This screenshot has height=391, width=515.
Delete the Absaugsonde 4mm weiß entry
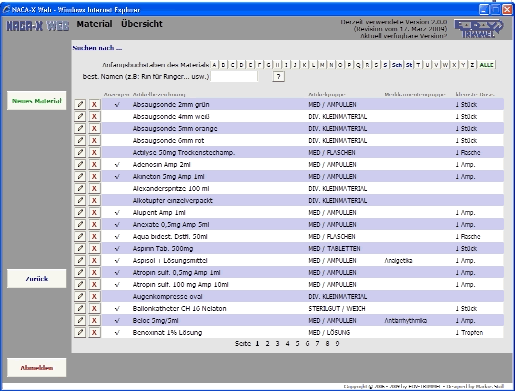pos(94,117)
